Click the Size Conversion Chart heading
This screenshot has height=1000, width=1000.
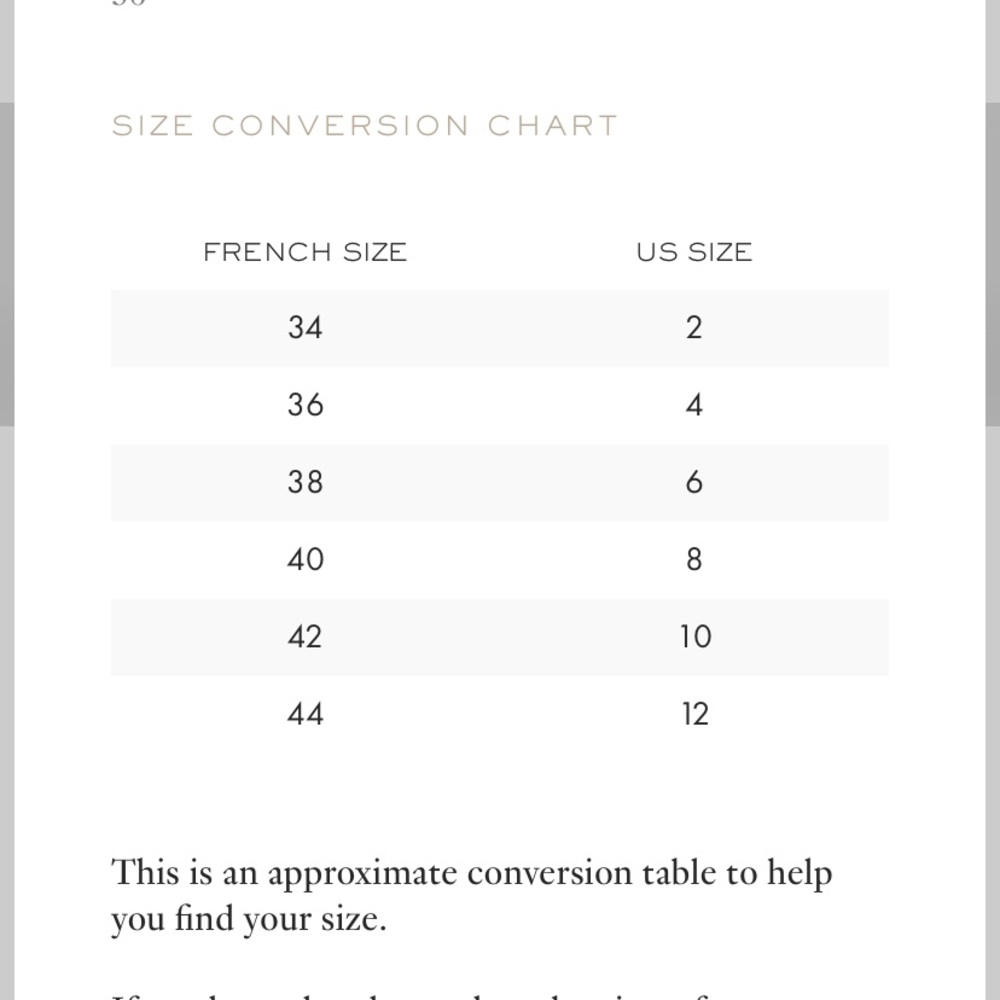(x=365, y=126)
